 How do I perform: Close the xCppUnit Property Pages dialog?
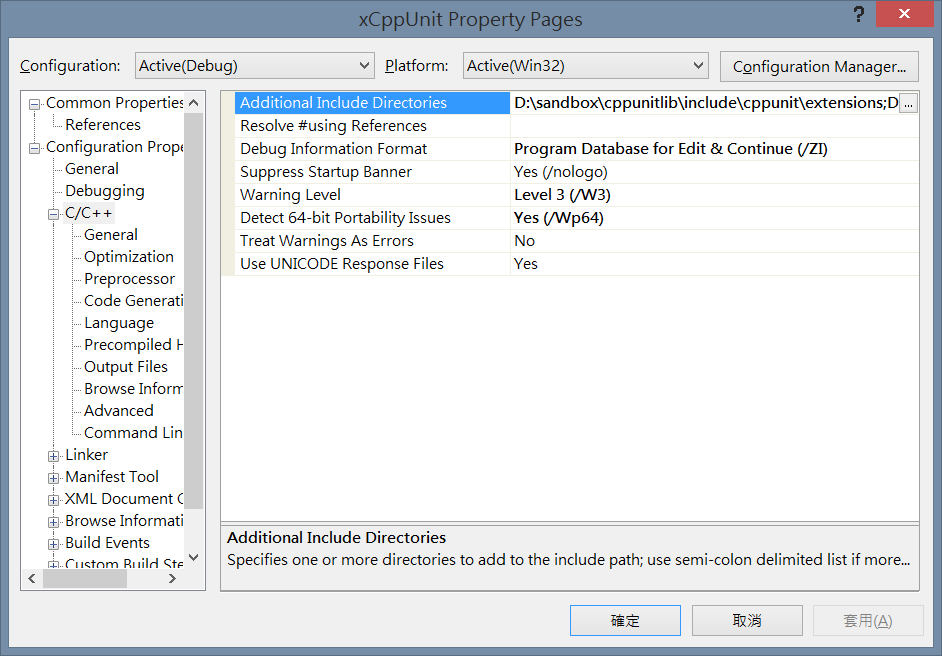pos(904,14)
